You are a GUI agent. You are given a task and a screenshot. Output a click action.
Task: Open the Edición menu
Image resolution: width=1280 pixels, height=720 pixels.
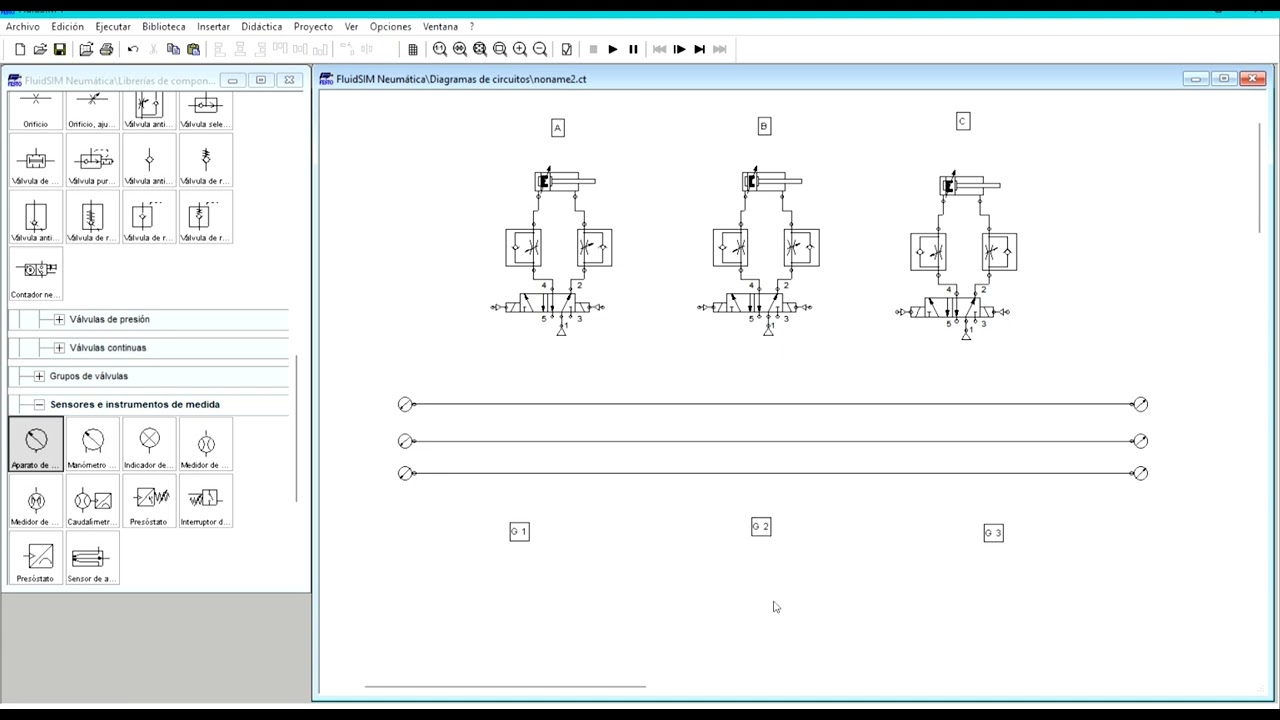pyautogui.click(x=67, y=27)
